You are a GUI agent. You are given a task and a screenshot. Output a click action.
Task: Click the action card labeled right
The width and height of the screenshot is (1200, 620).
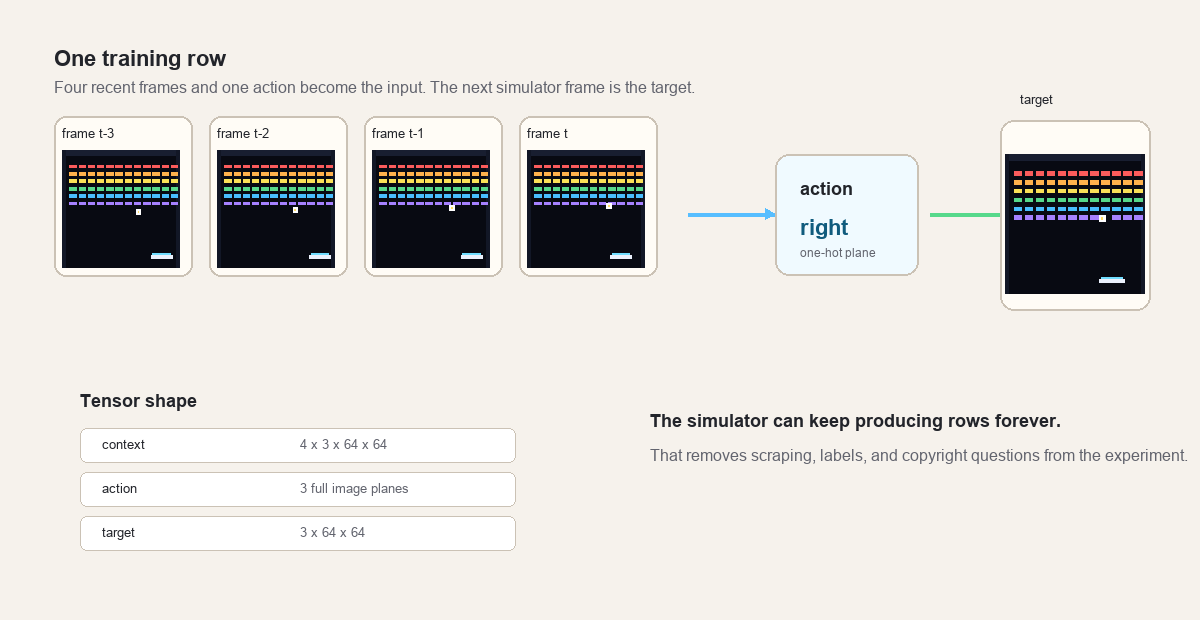[x=847, y=215]
